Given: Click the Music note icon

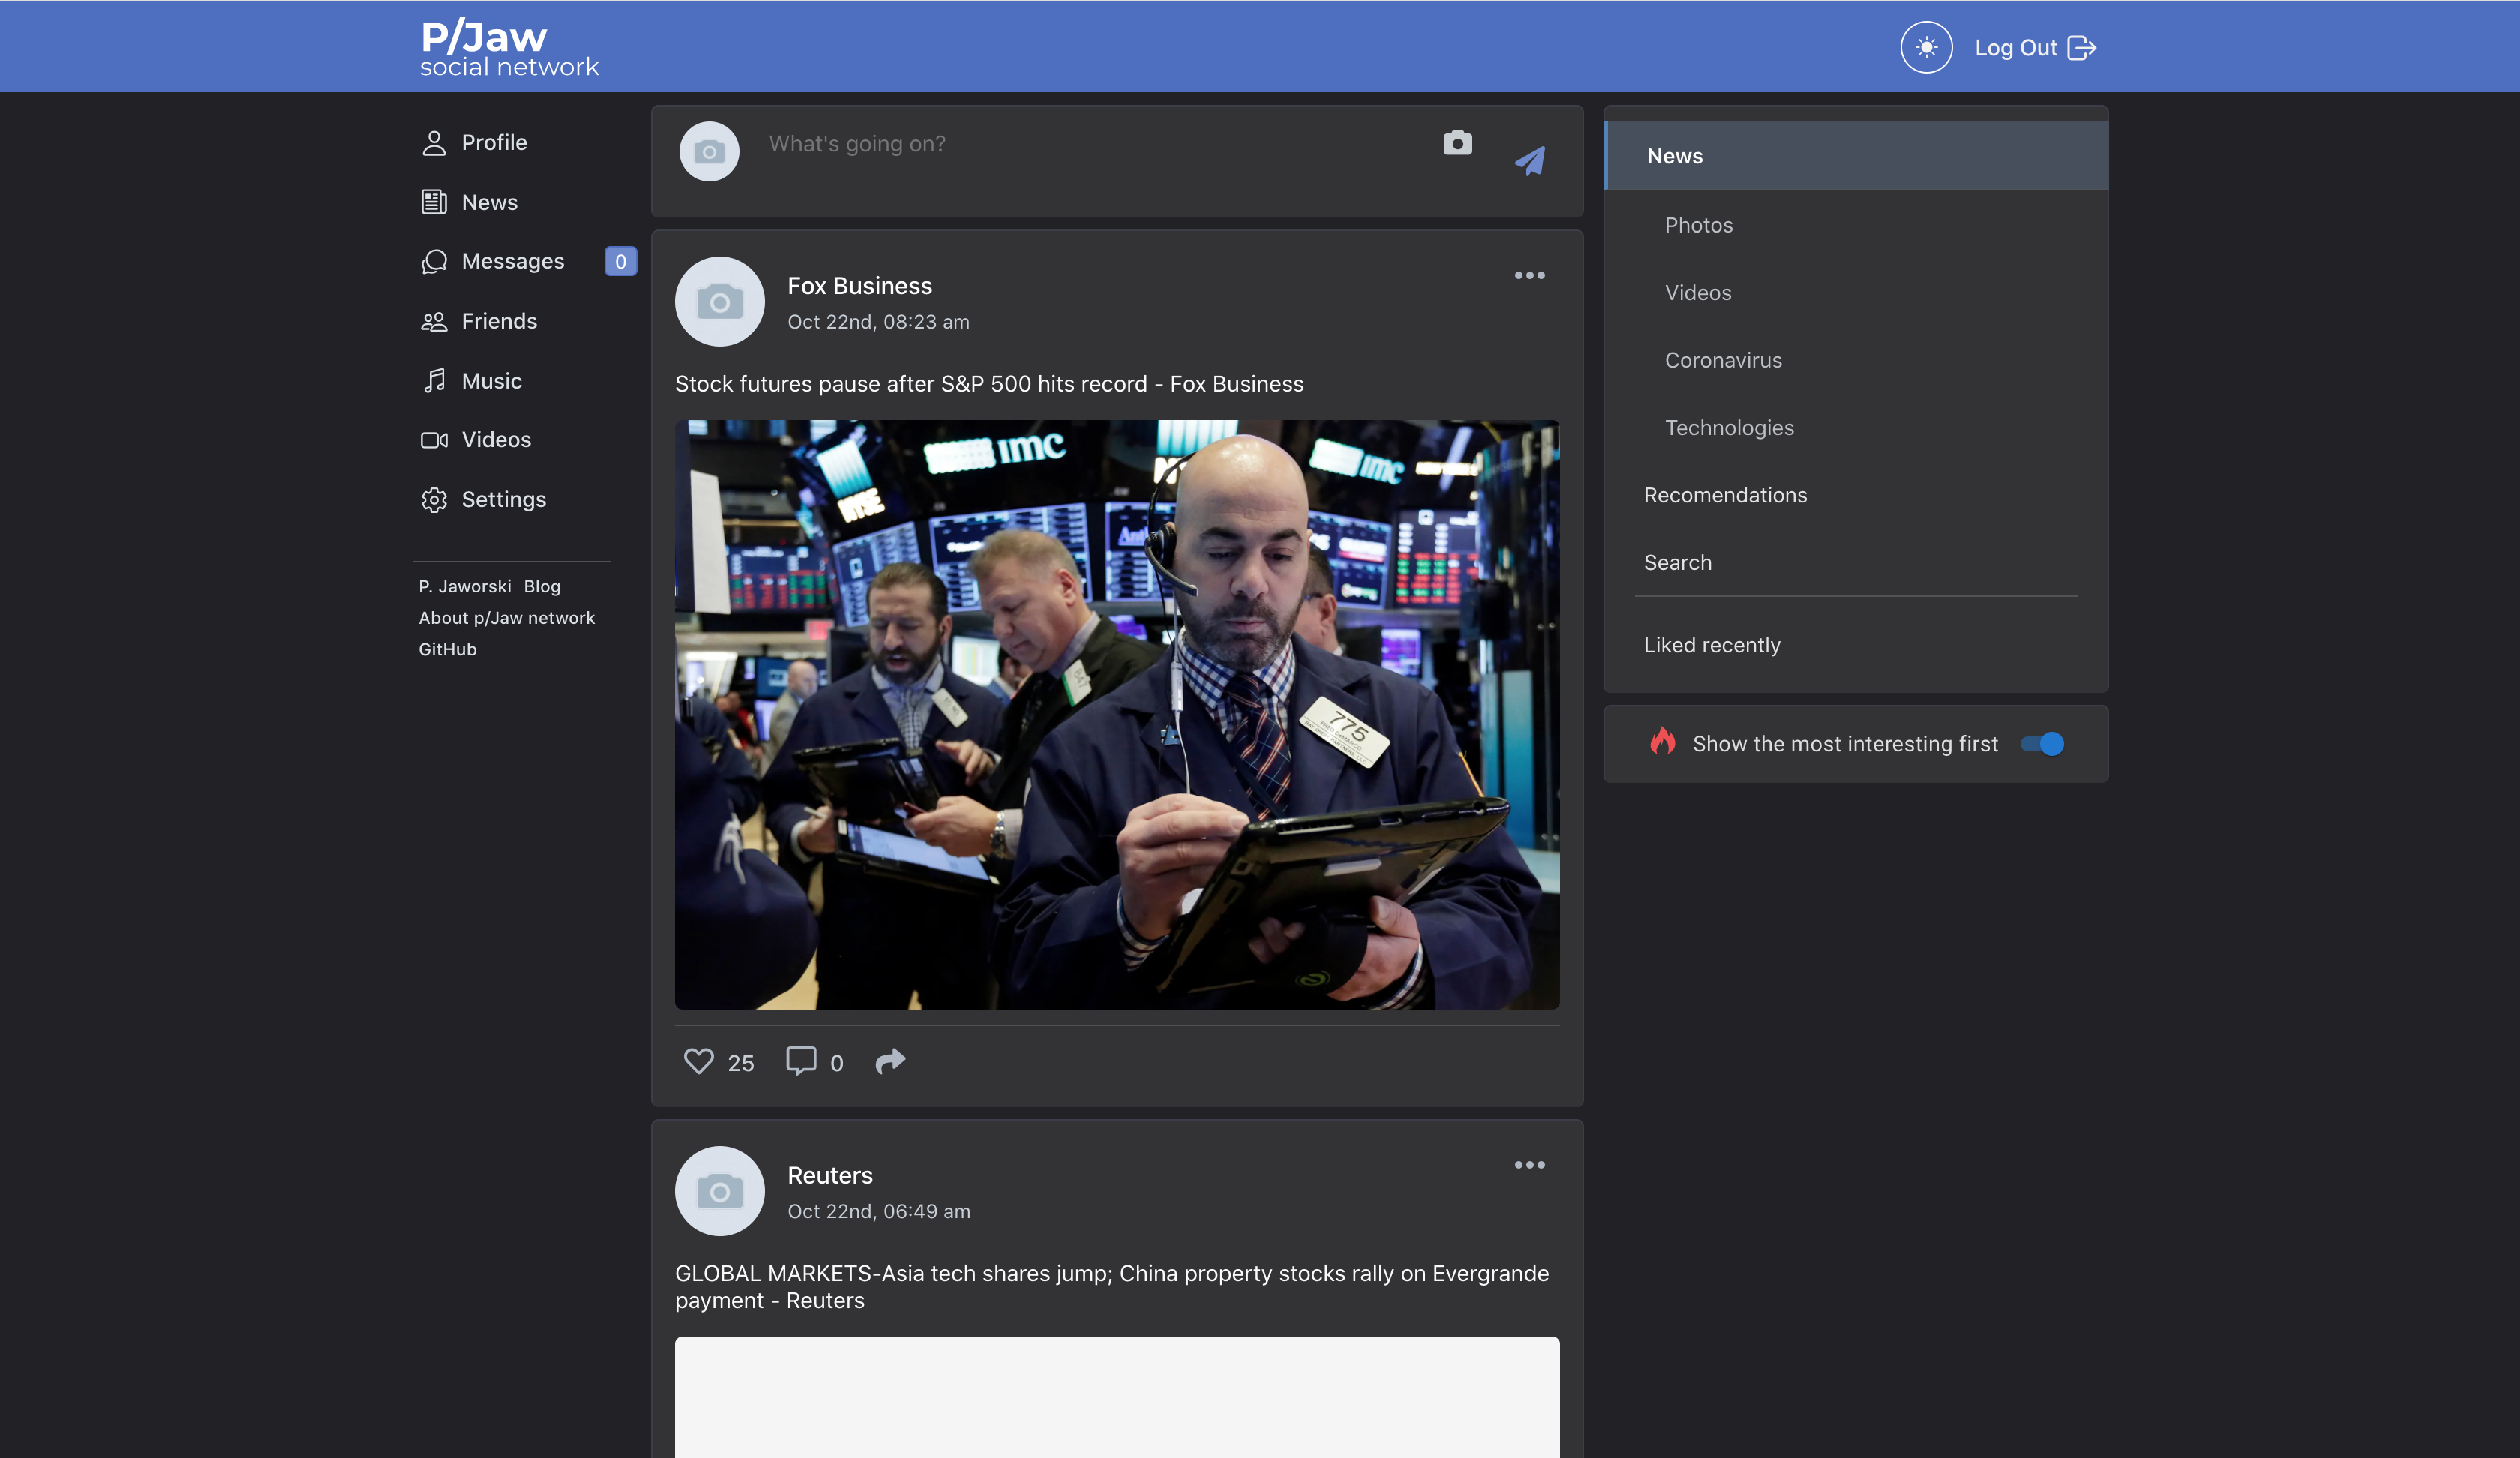Looking at the screenshot, I should coord(433,380).
